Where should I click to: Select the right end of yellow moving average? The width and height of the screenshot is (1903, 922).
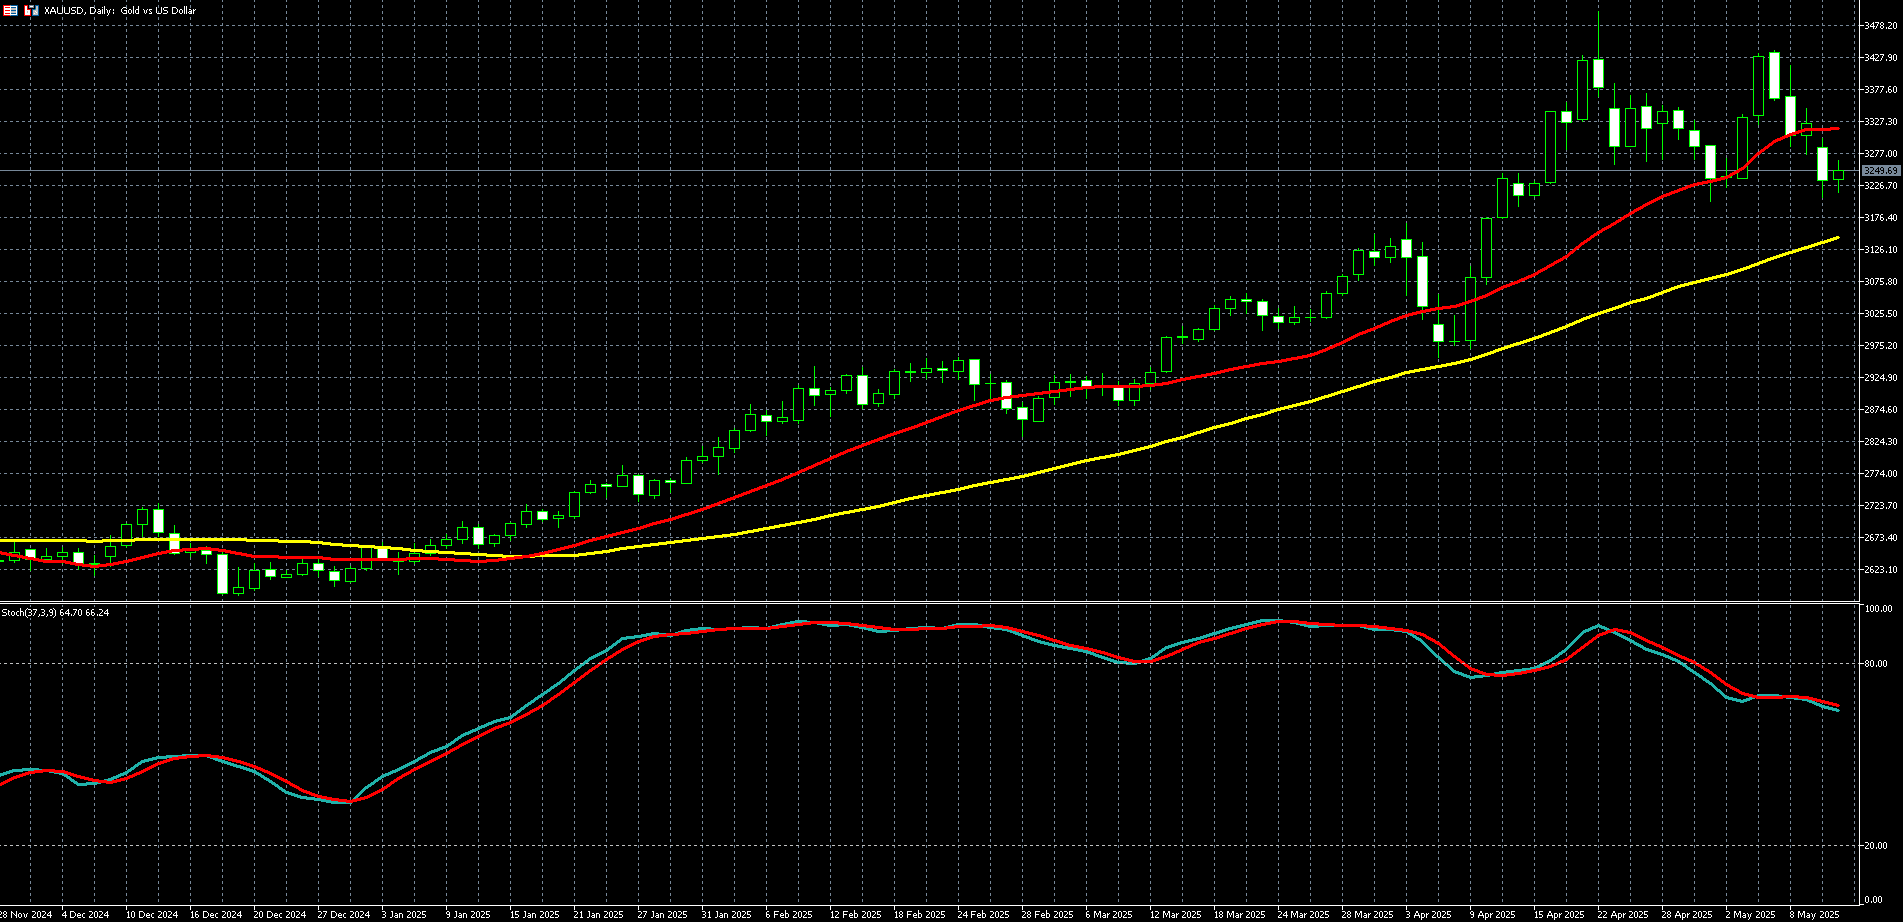click(1838, 238)
